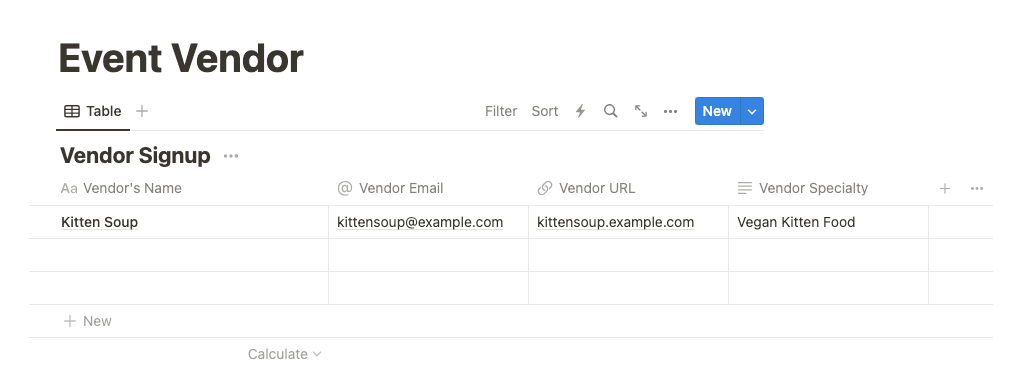The width and height of the screenshot is (1024, 374).
Task: Expand the New button dropdown arrow
Action: click(x=752, y=111)
